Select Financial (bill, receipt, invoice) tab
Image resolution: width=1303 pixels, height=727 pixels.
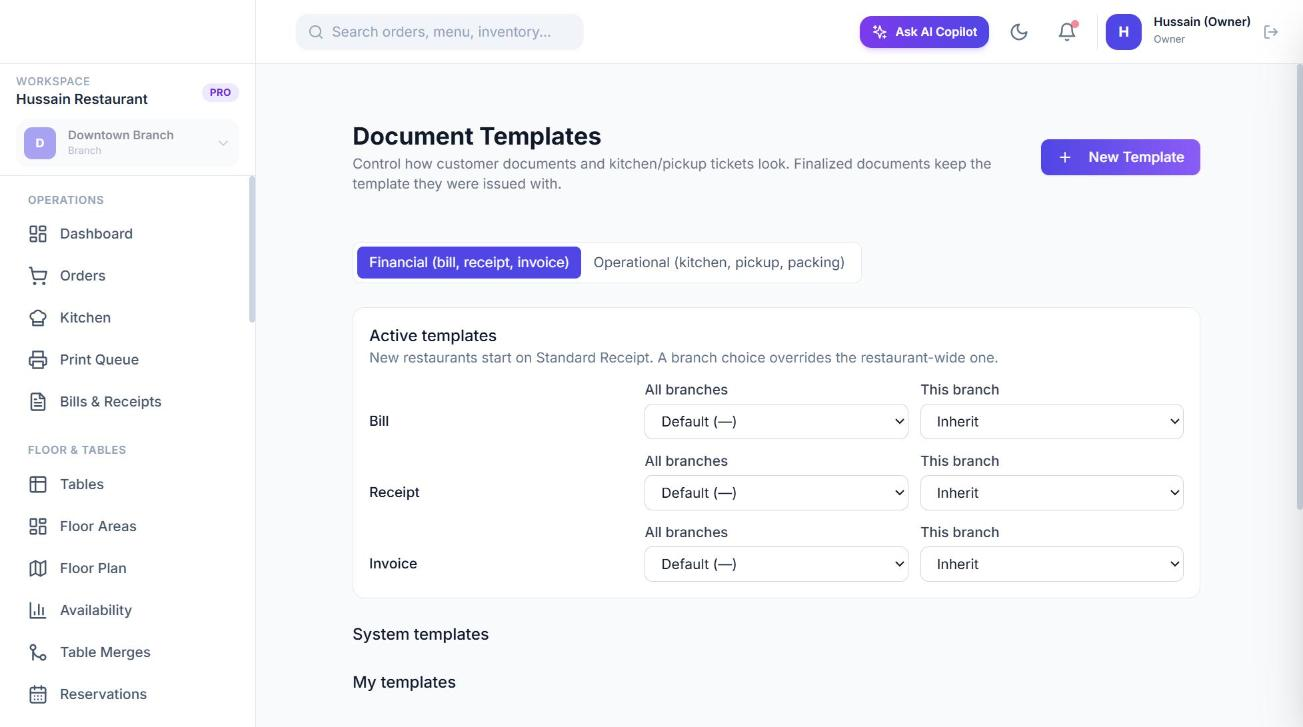469,263
